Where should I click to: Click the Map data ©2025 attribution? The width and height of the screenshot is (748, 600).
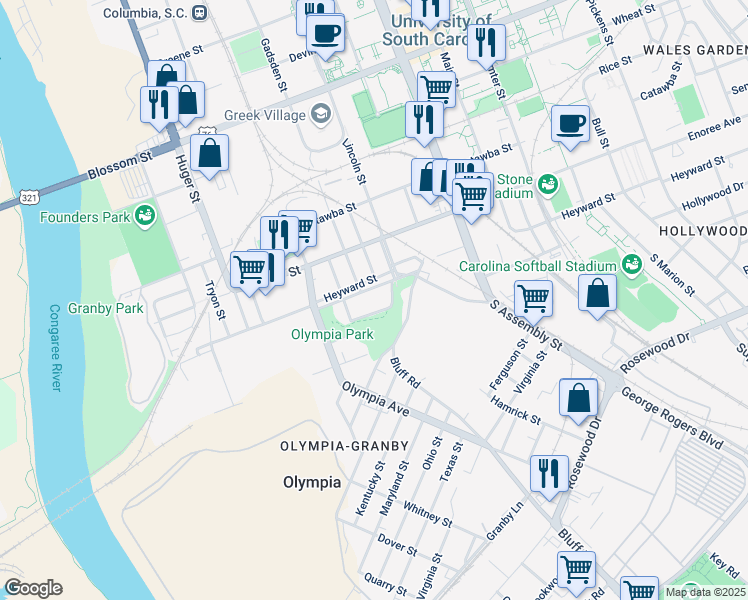pos(705,592)
